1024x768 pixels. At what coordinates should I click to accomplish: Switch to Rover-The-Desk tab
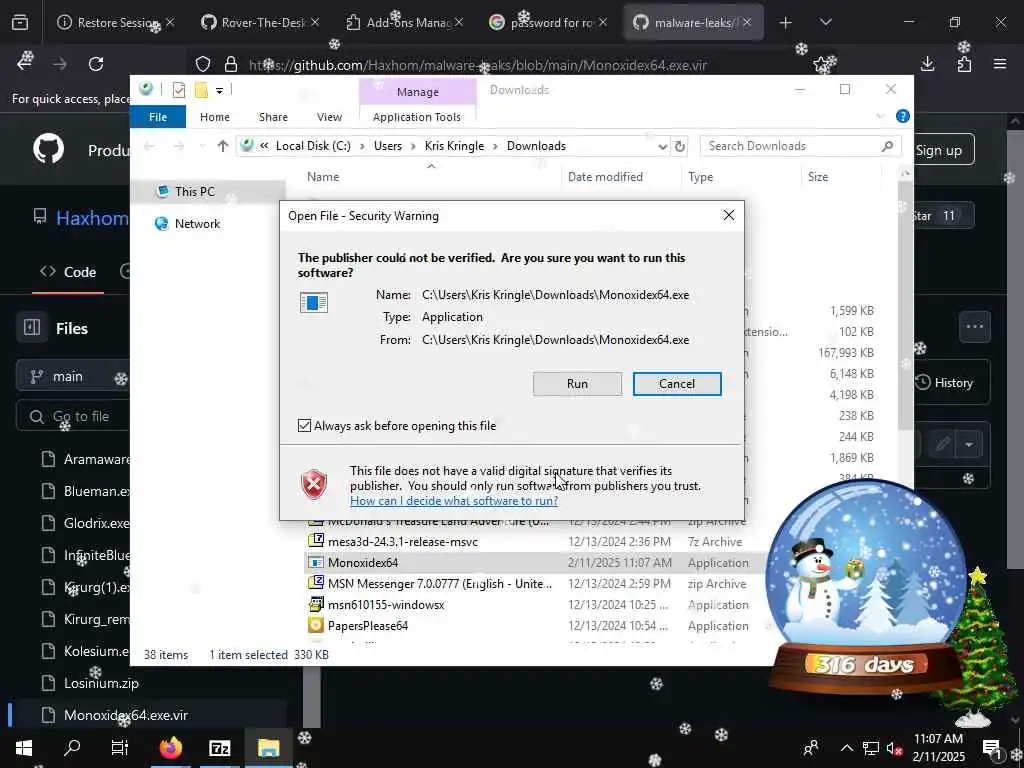pos(260,23)
